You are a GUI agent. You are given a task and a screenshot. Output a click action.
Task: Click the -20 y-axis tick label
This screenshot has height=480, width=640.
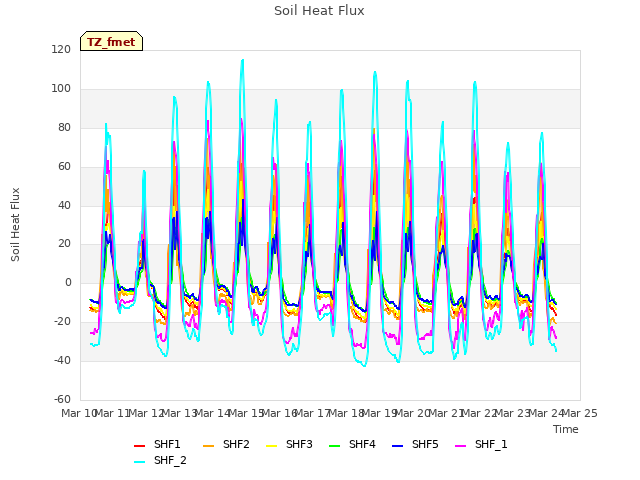pos(62,322)
